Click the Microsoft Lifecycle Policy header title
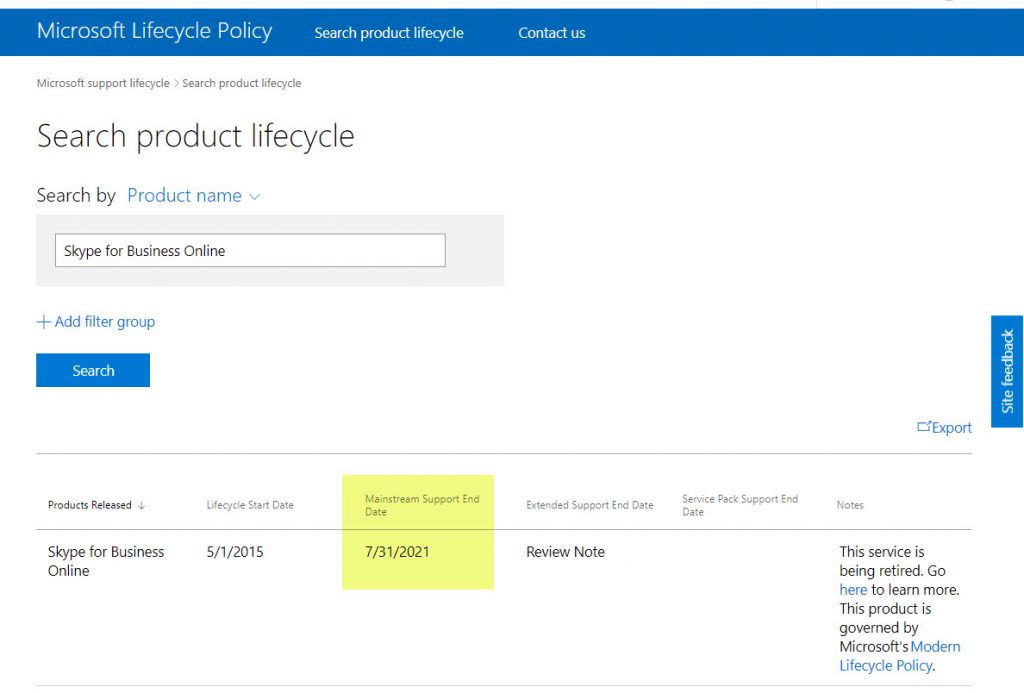1024x693 pixels. tap(154, 31)
